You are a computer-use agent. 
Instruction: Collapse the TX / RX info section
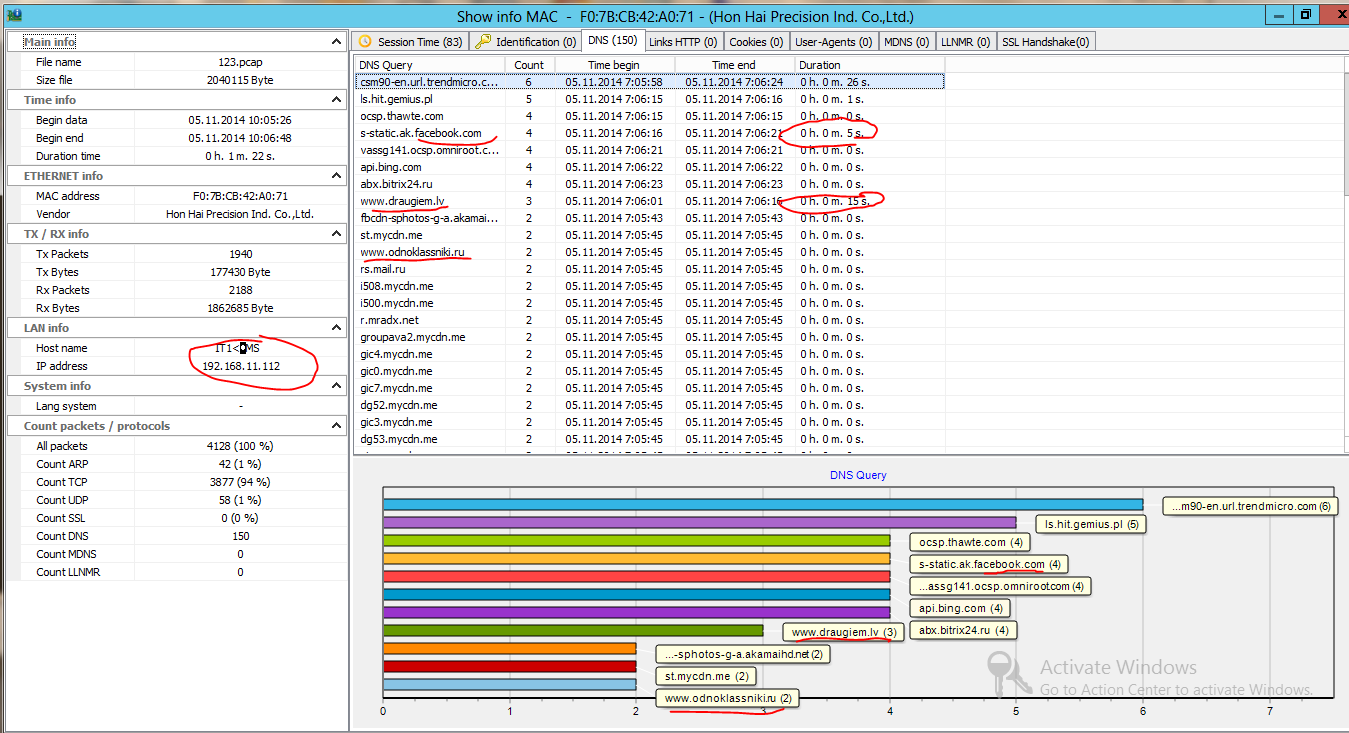(337, 234)
